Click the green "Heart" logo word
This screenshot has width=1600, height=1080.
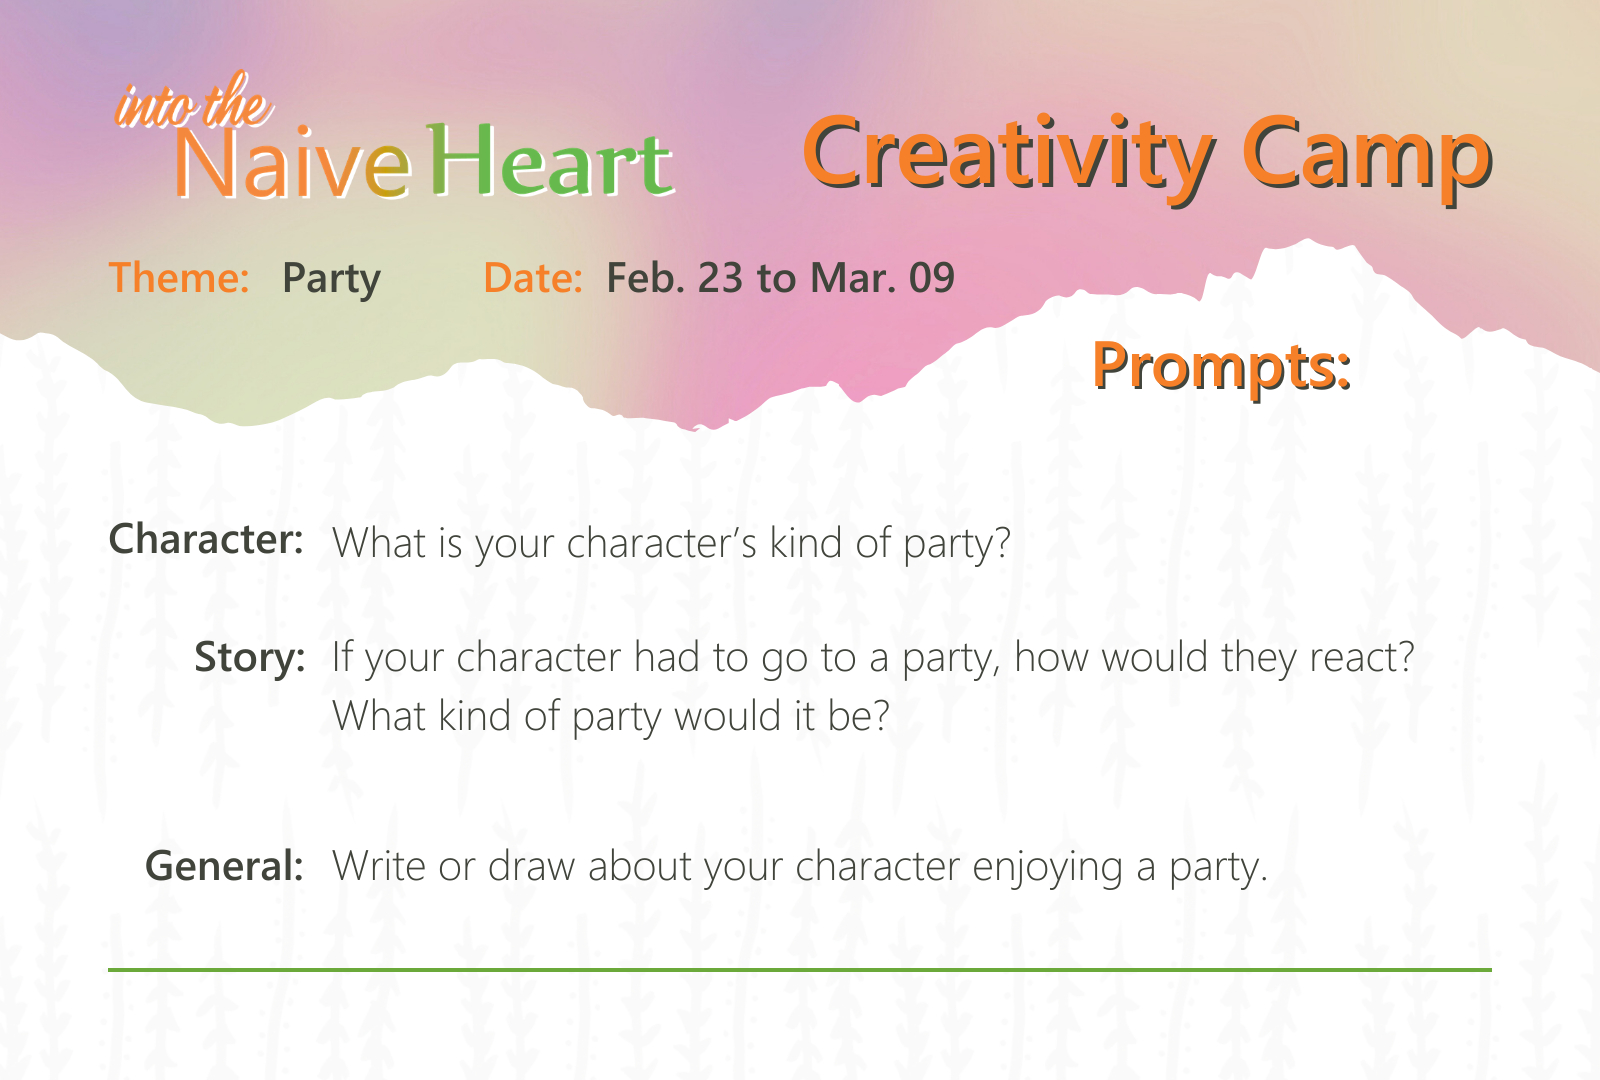(551, 162)
